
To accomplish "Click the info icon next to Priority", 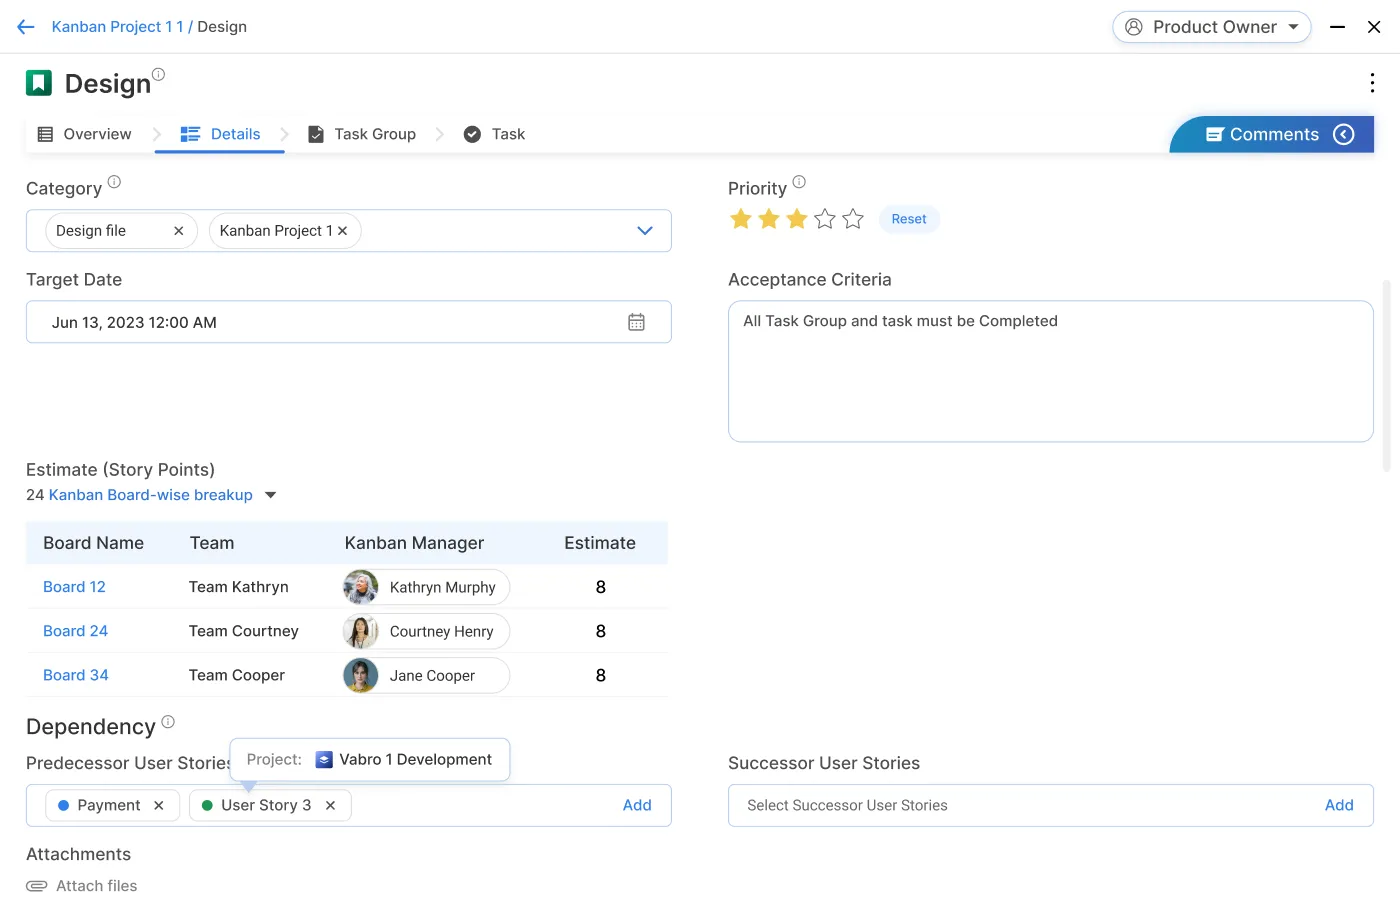I will [798, 180].
